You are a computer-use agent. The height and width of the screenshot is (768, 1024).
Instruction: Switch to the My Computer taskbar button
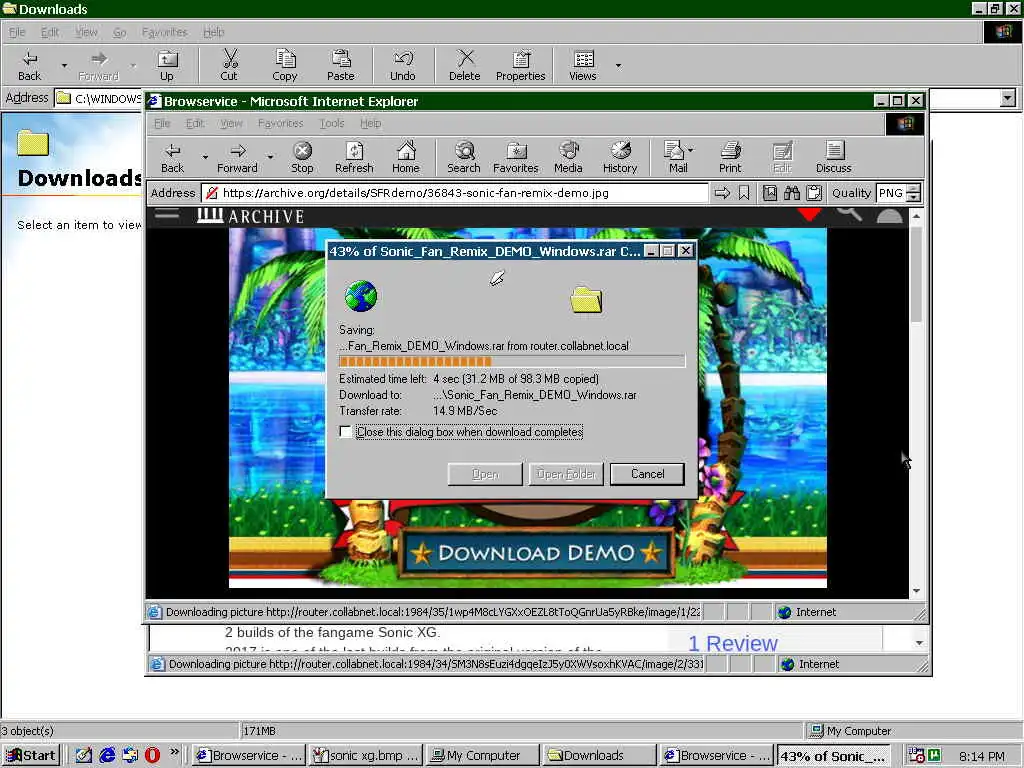[x=483, y=756]
